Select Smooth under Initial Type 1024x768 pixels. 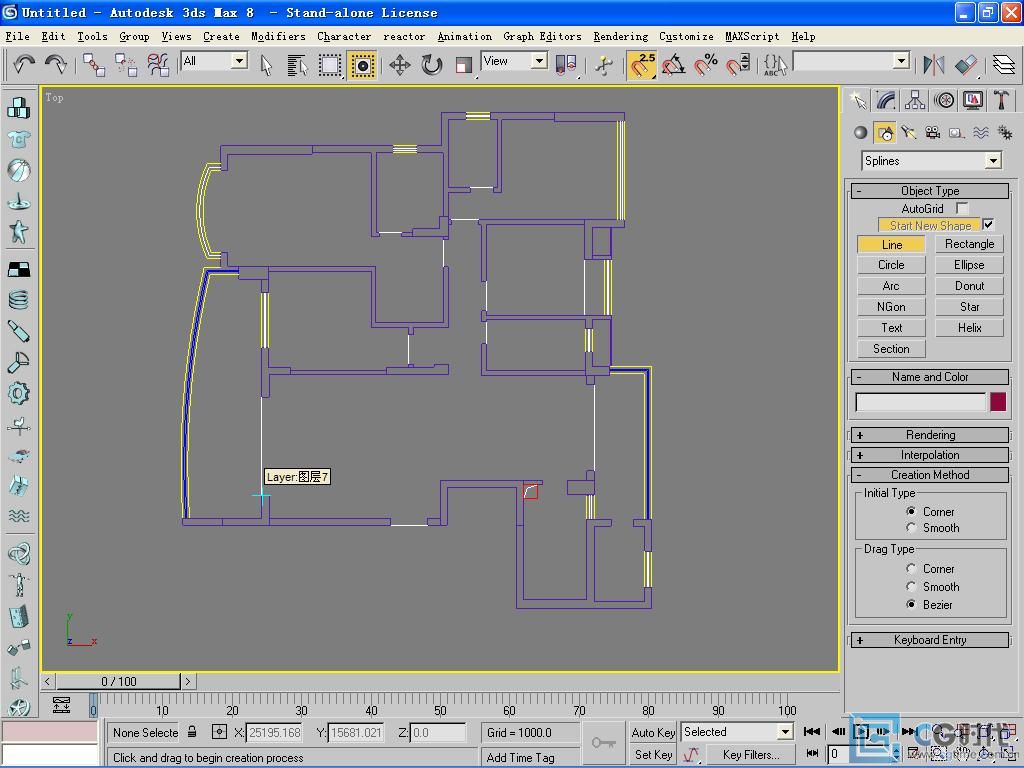click(911, 528)
